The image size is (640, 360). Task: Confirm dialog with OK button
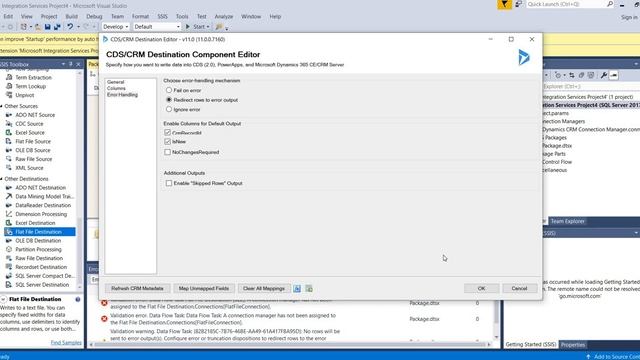[481, 289]
